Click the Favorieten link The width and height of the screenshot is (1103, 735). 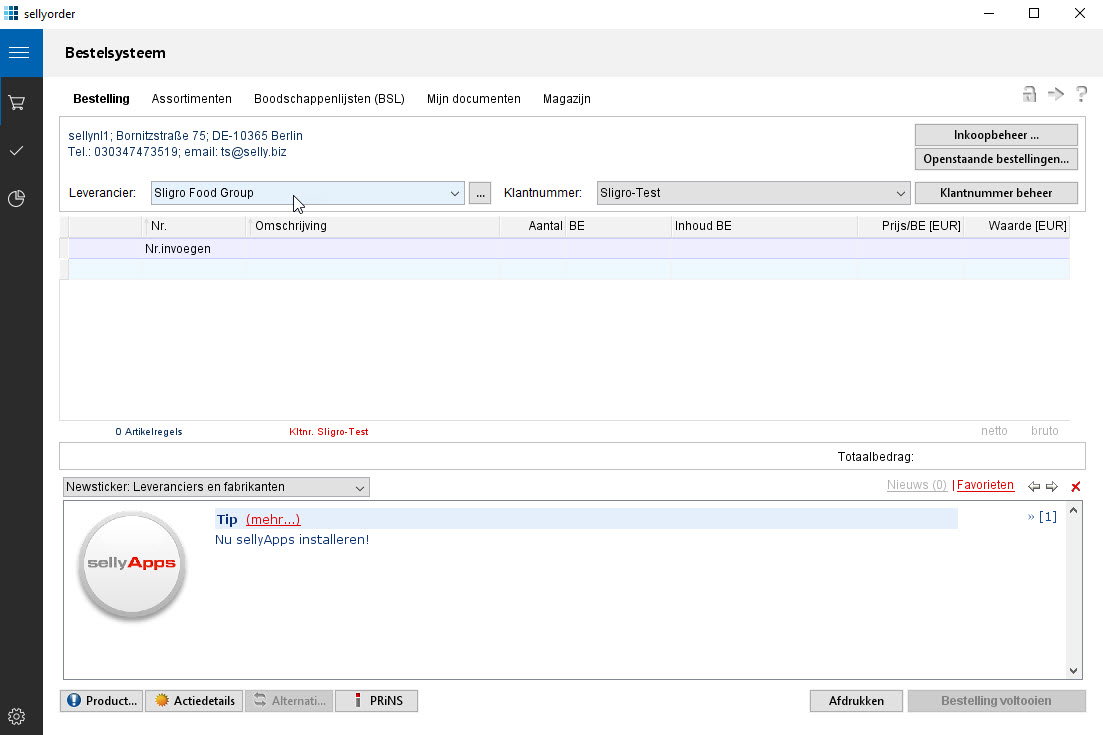click(985, 486)
